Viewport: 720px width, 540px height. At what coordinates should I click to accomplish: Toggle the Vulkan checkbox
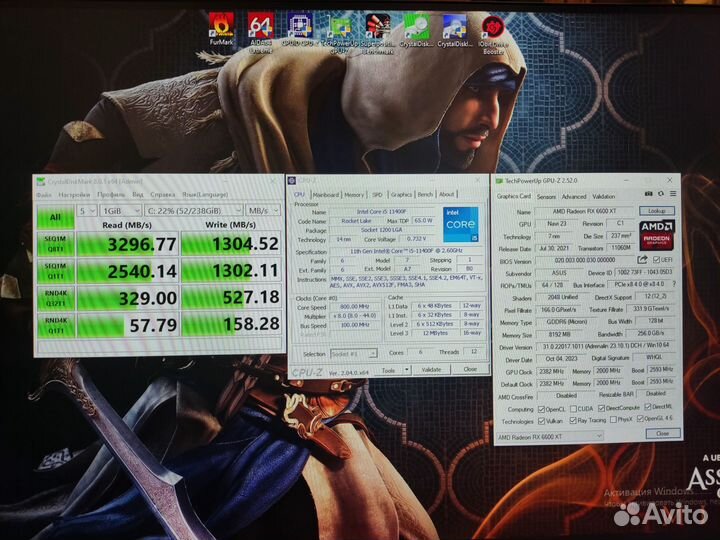(x=541, y=421)
